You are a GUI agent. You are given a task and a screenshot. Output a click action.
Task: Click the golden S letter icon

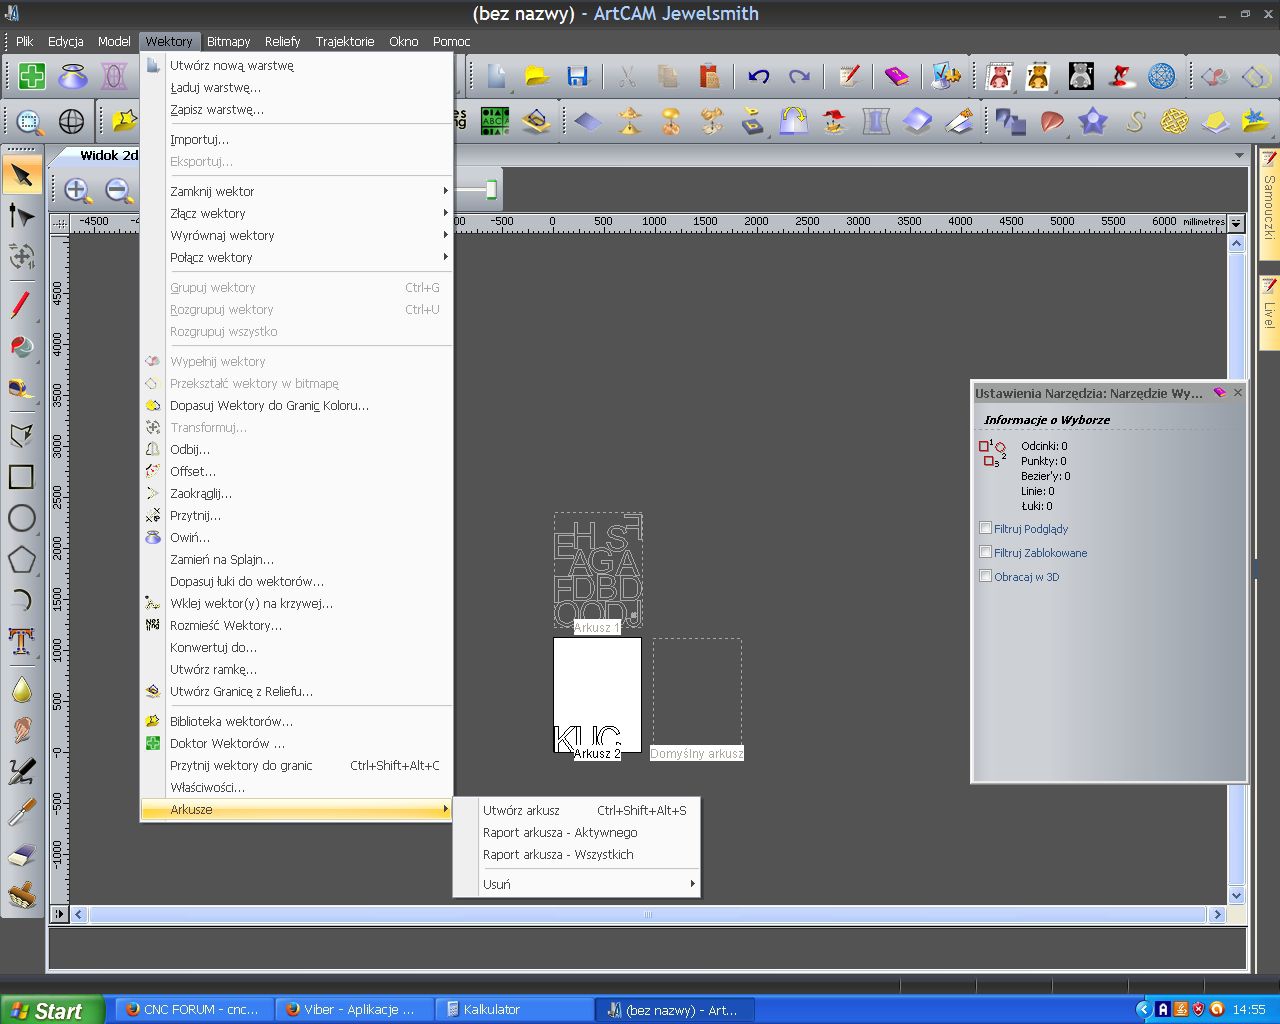(1134, 122)
